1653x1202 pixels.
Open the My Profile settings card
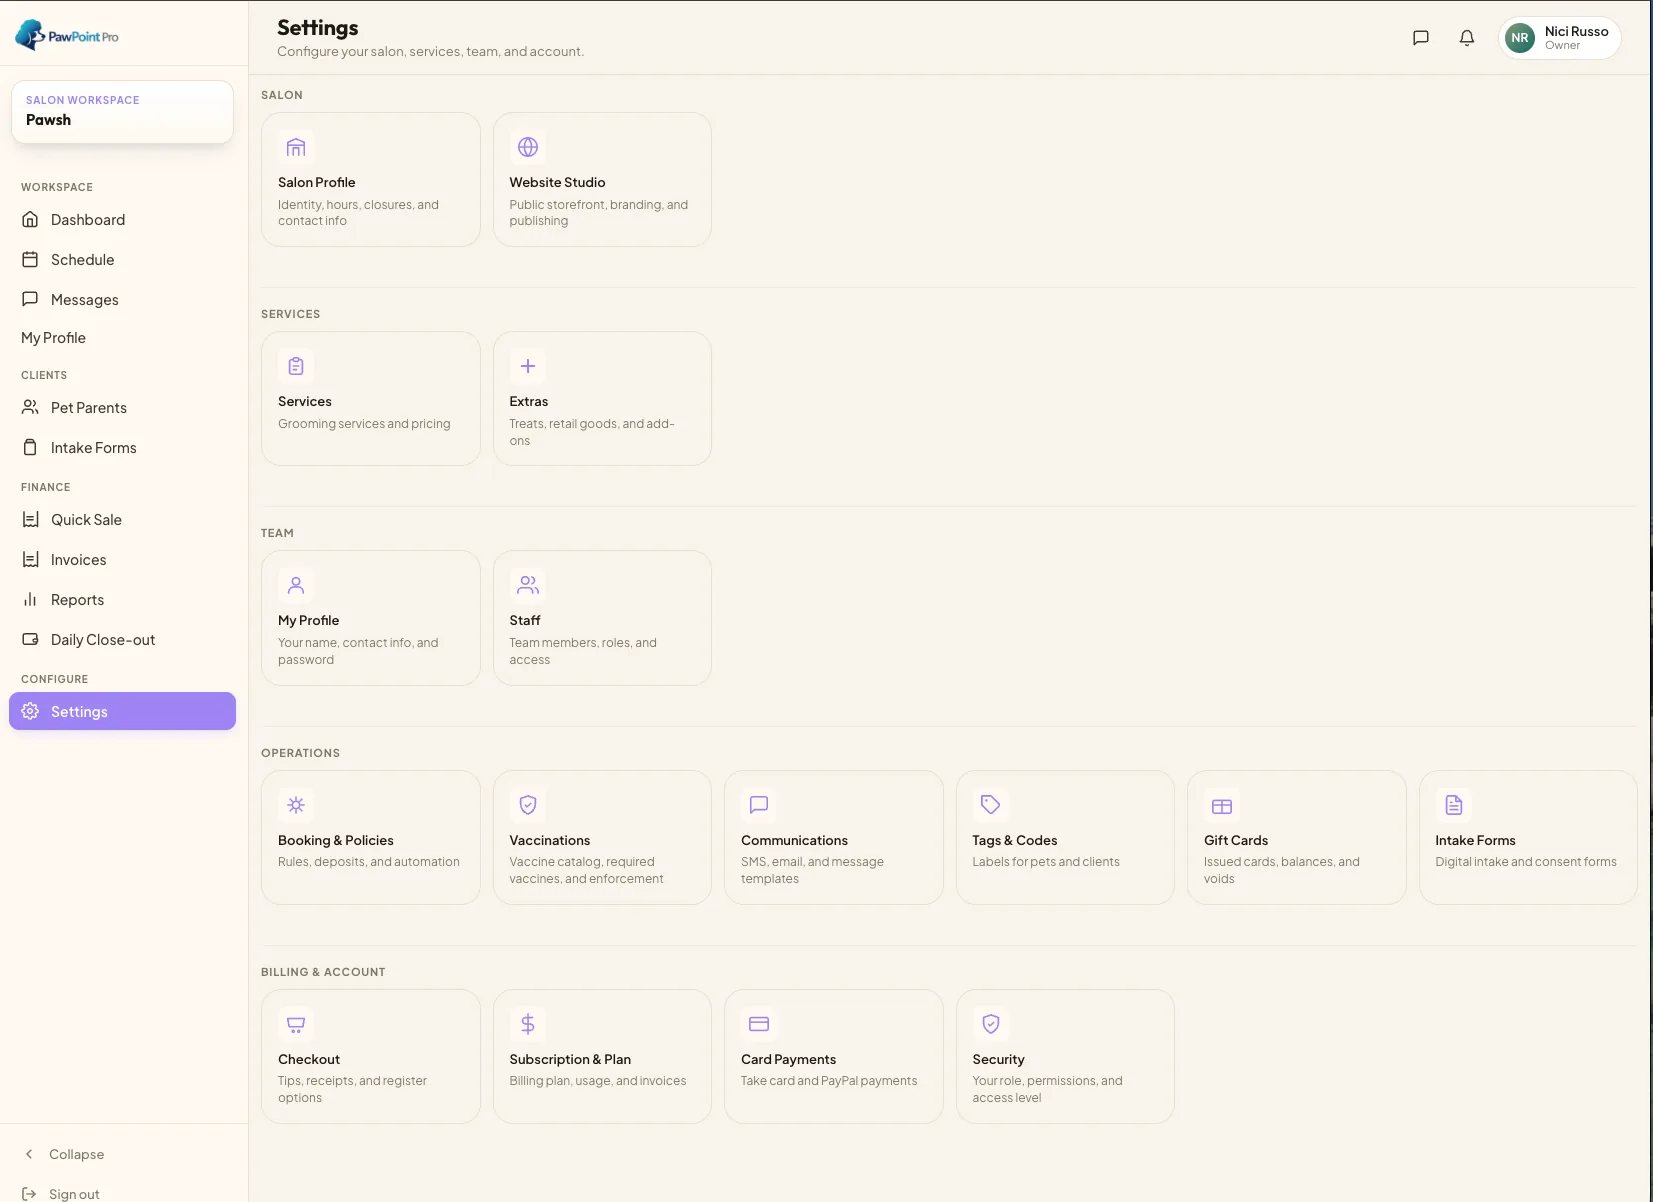click(x=371, y=618)
